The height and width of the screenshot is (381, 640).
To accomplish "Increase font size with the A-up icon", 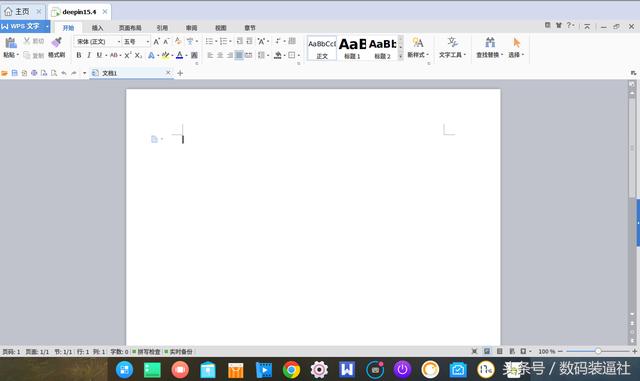I will click(156, 42).
